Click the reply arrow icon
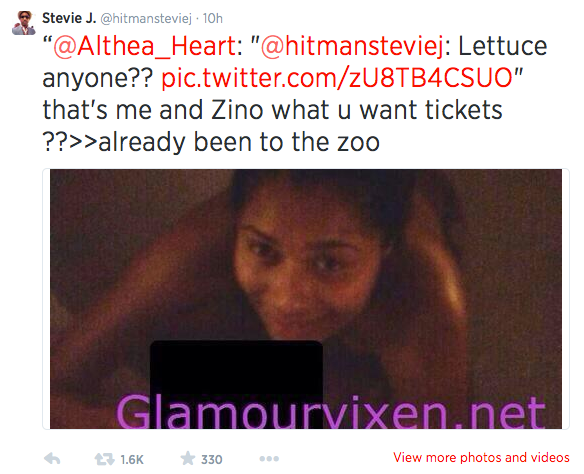 click(52, 458)
